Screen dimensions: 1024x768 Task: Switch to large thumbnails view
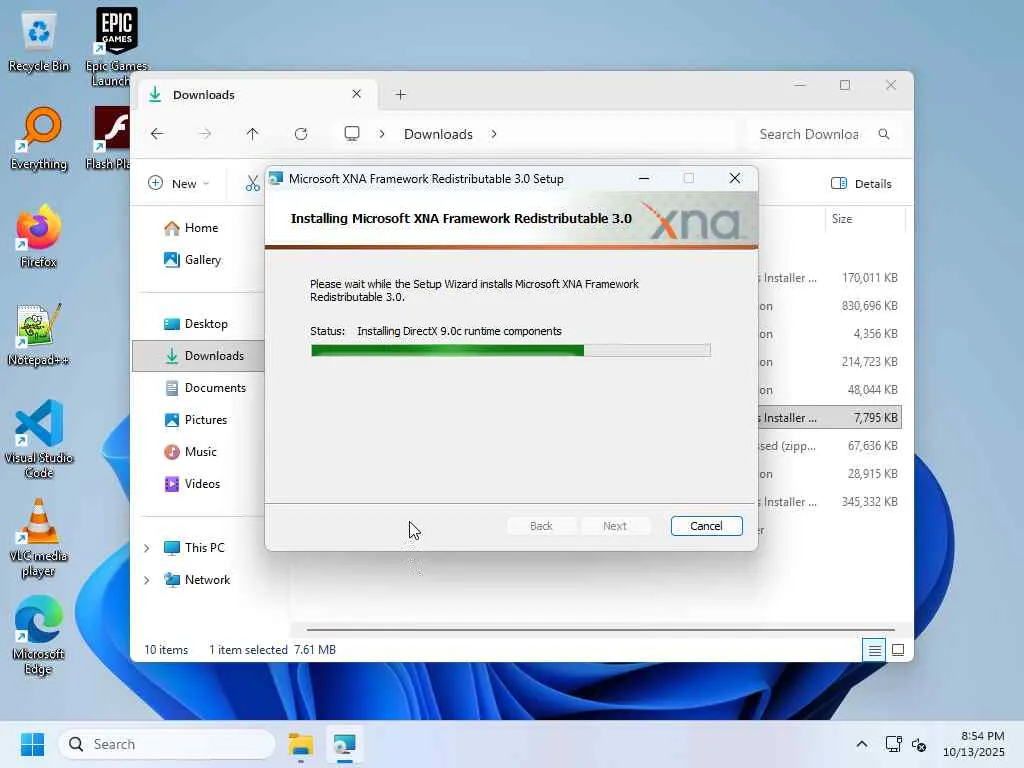[898, 650]
